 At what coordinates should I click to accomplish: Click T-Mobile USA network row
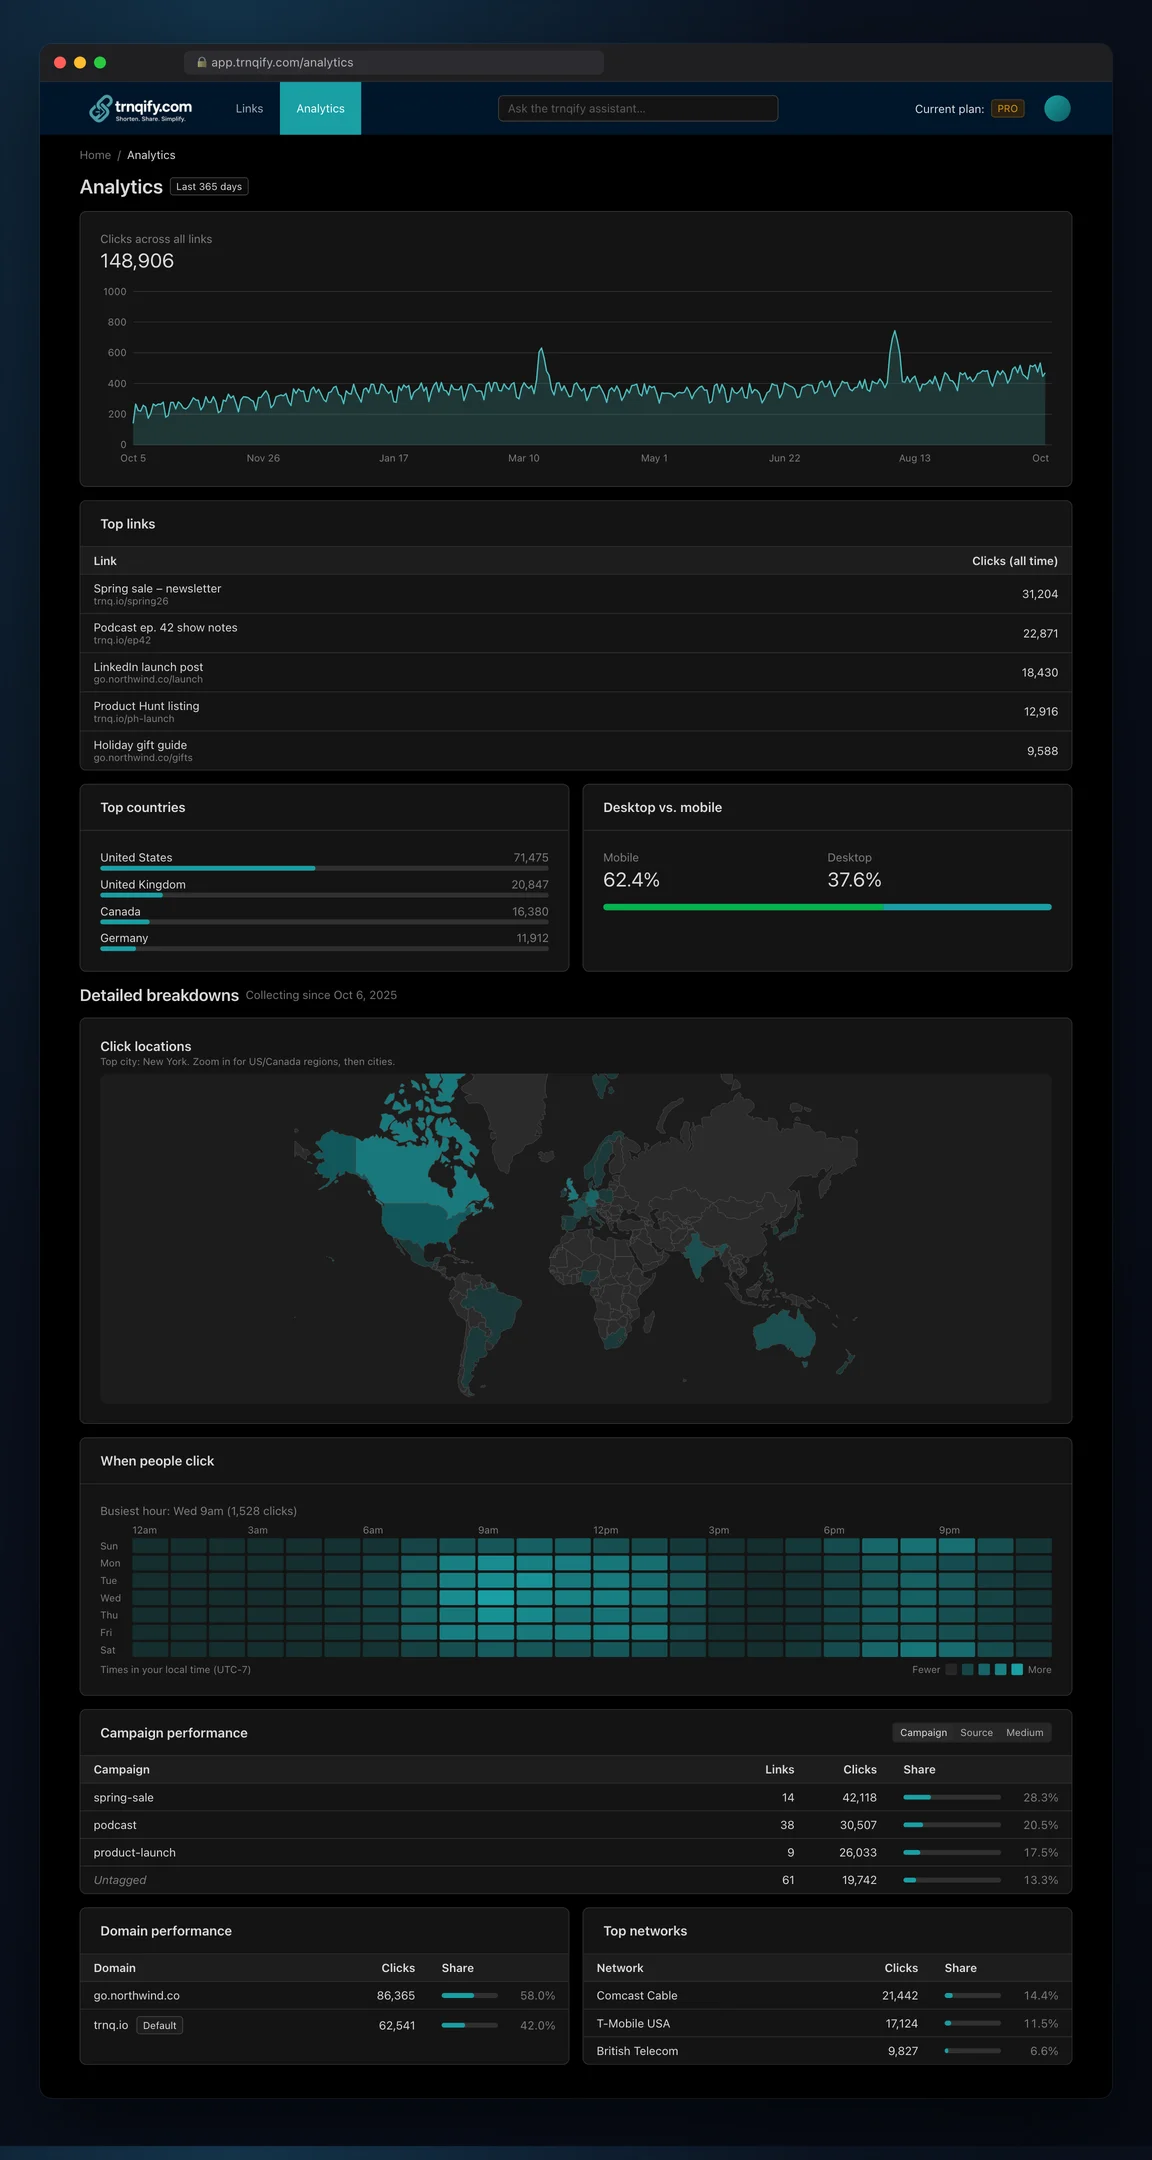(827, 2023)
